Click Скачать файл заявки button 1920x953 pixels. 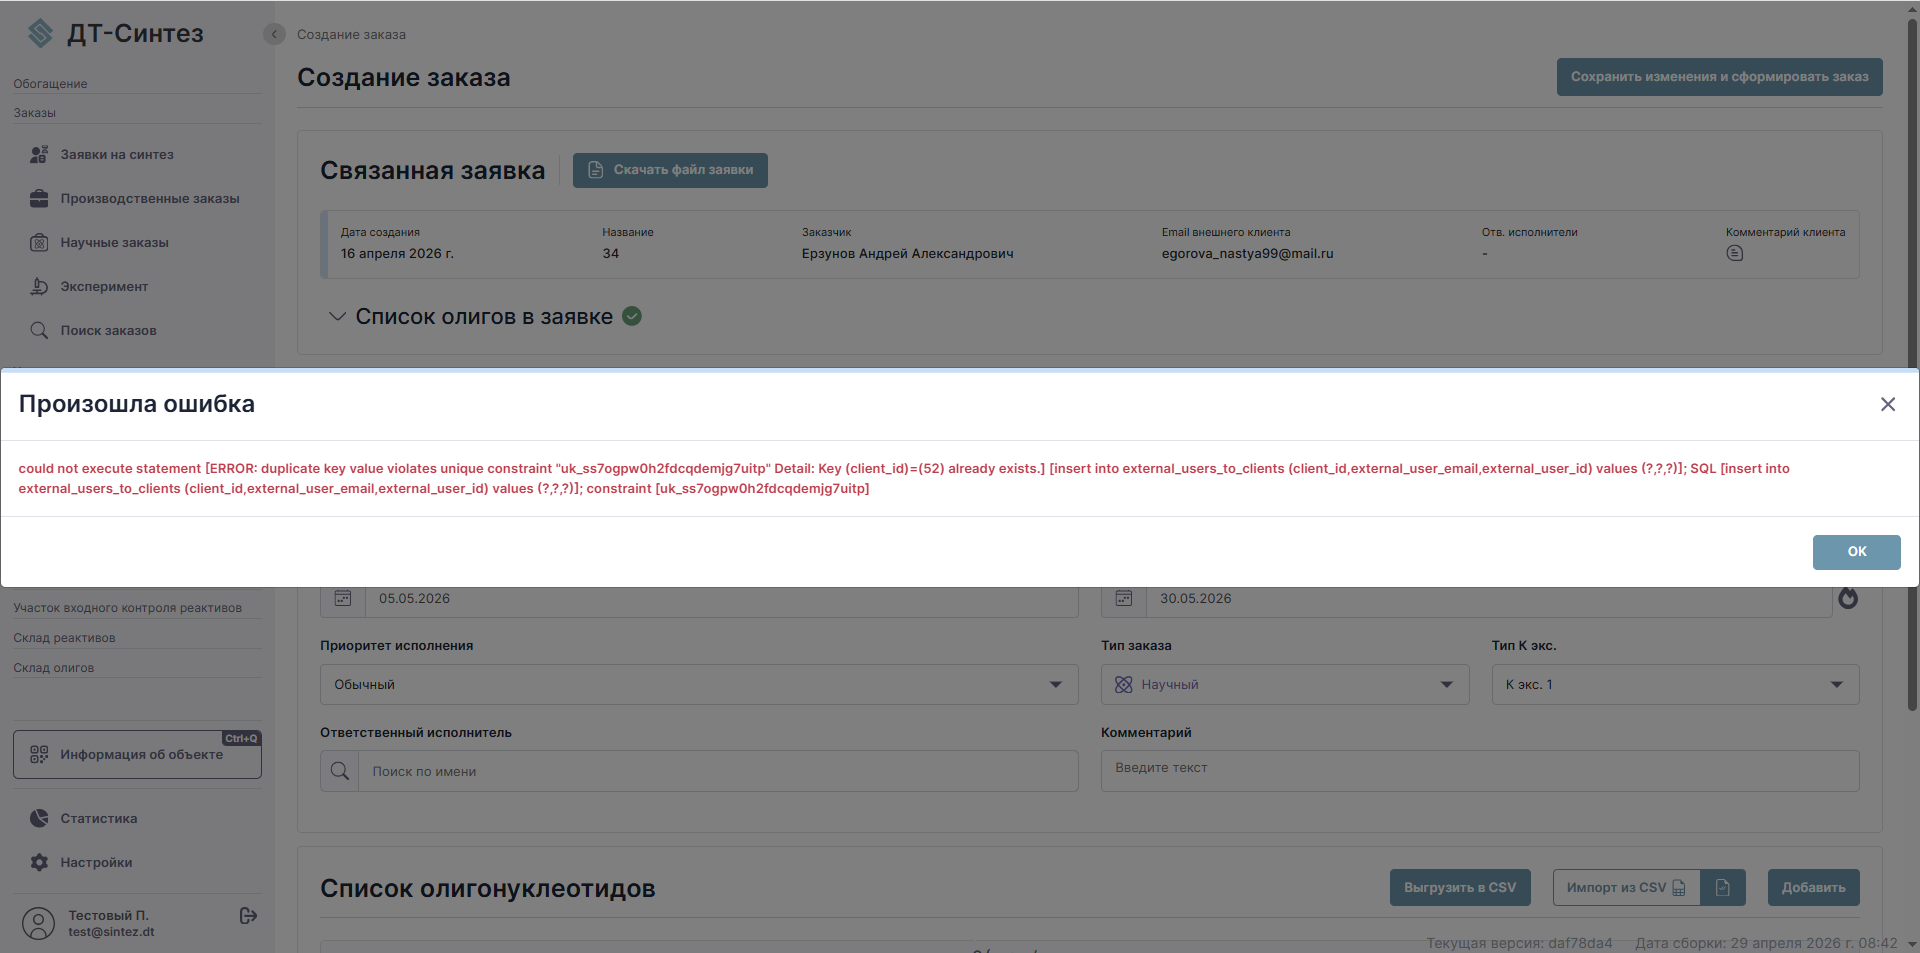coord(670,170)
